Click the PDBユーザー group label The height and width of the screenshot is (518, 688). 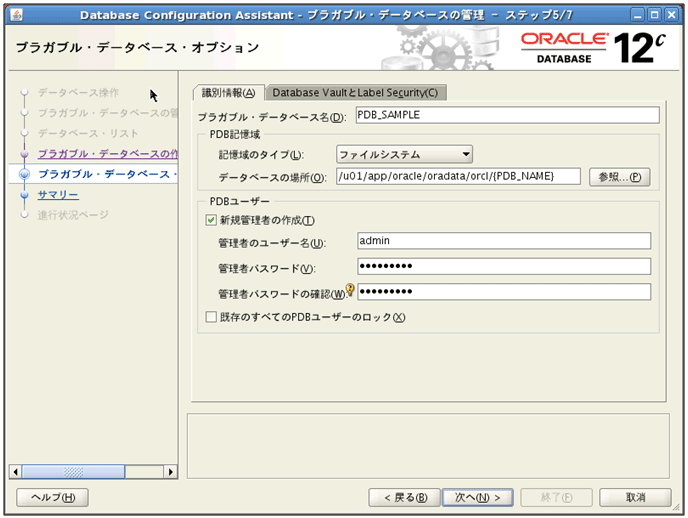tap(240, 201)
